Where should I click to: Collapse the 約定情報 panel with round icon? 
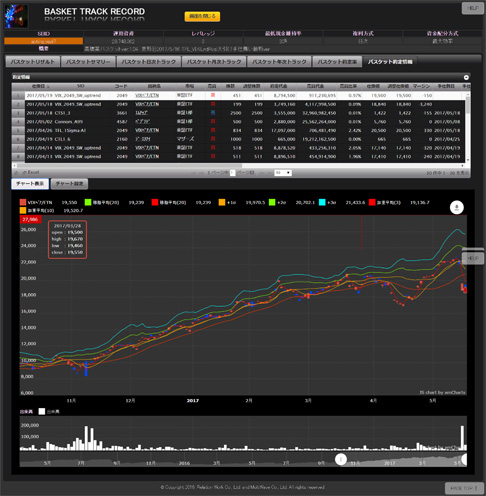tap(466, 77)
